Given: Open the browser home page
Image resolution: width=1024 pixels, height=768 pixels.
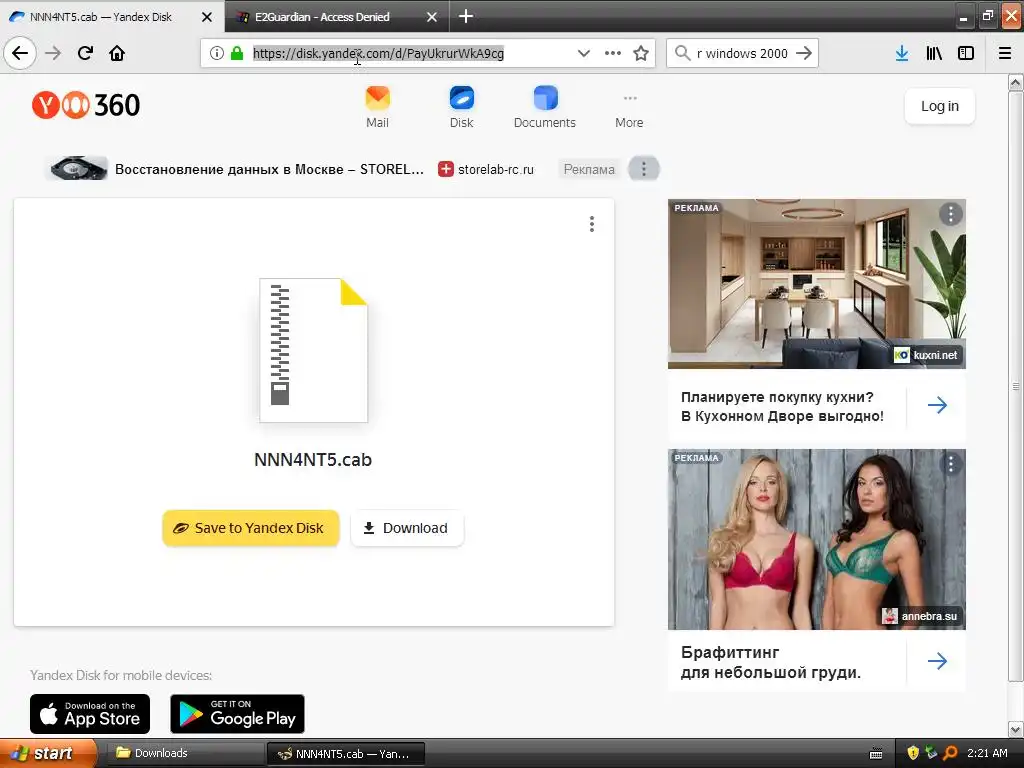Looking at the screenshot, I should tap(117, 53).
